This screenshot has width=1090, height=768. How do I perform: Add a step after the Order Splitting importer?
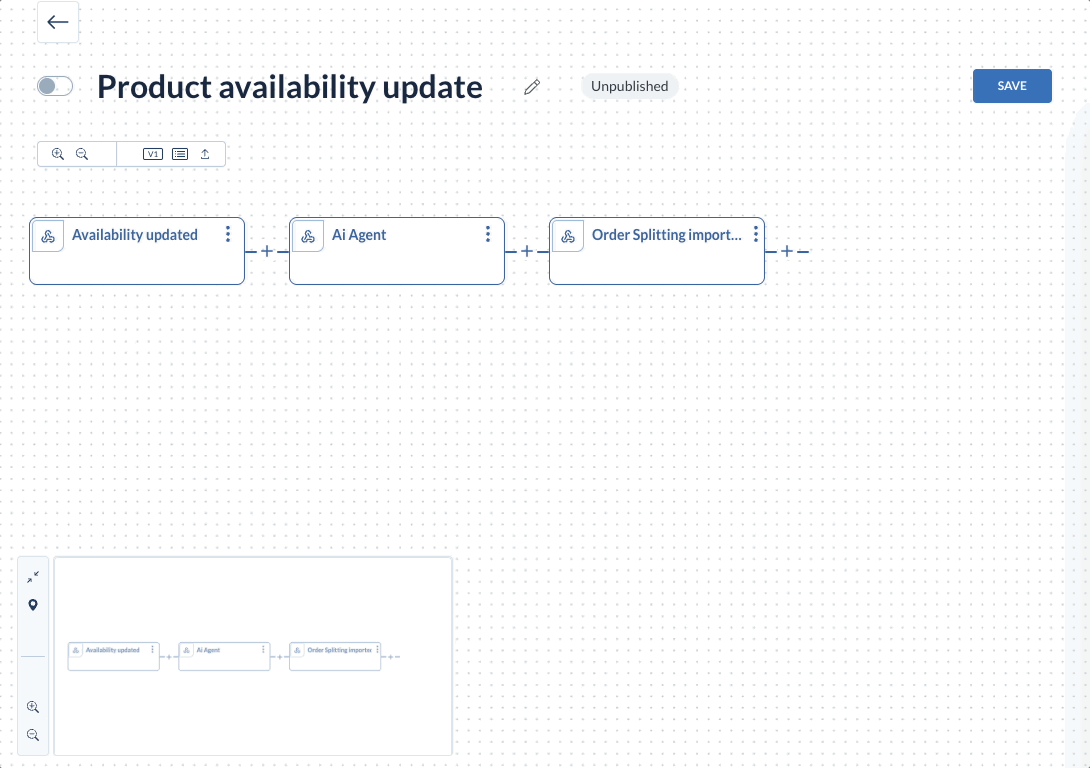(x=787, y=251)
